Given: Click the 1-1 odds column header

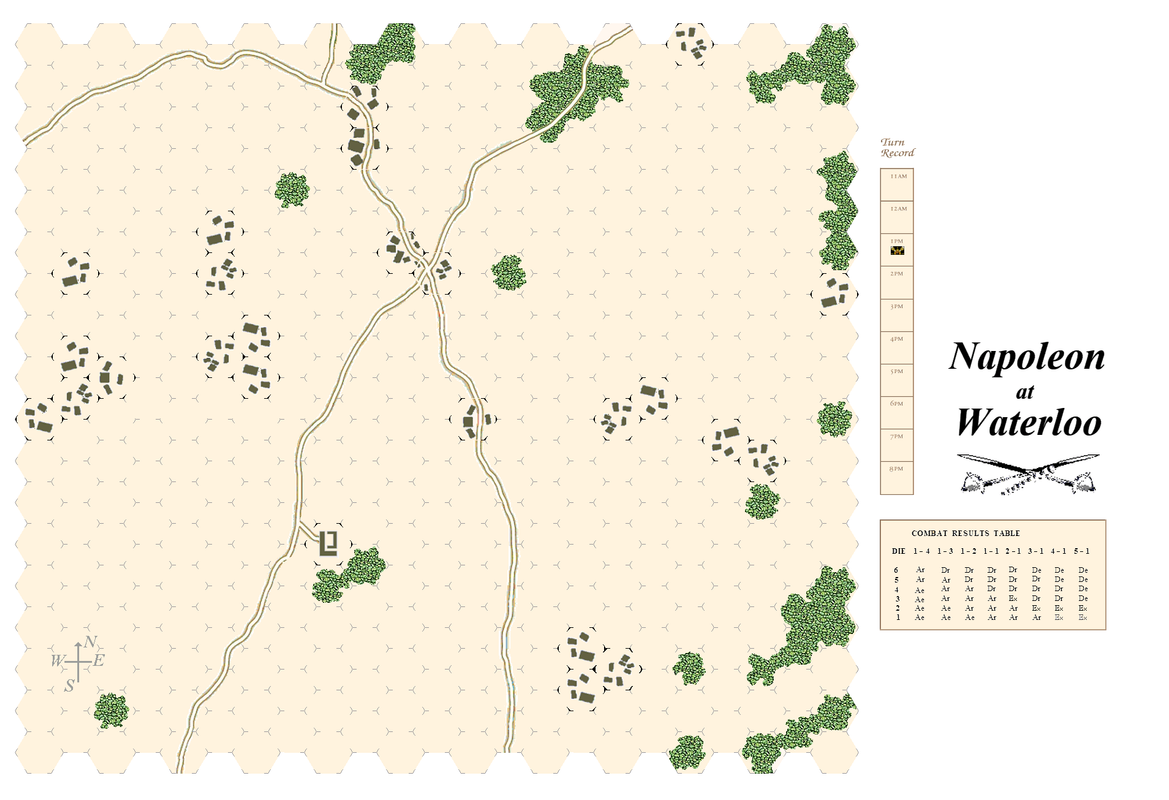Looking at the screenshot, I should (991, 552).
